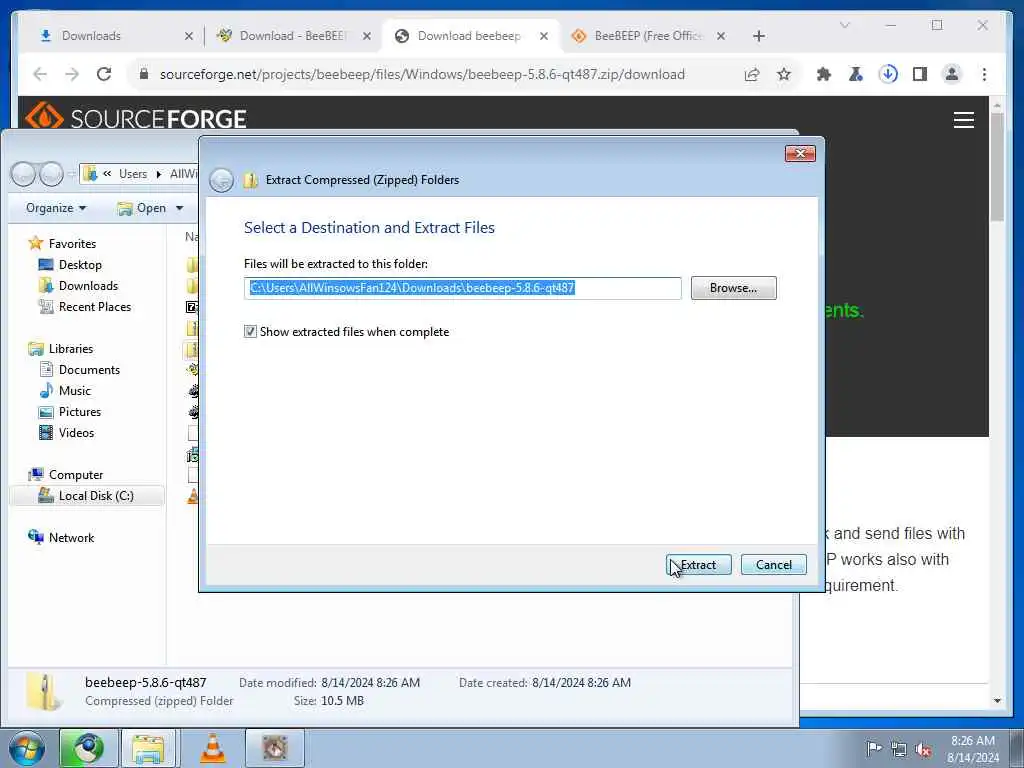Open the SourceForge hamburger menu
The width and height of the screenshot is (1024, 768).
tap(963, 120)
